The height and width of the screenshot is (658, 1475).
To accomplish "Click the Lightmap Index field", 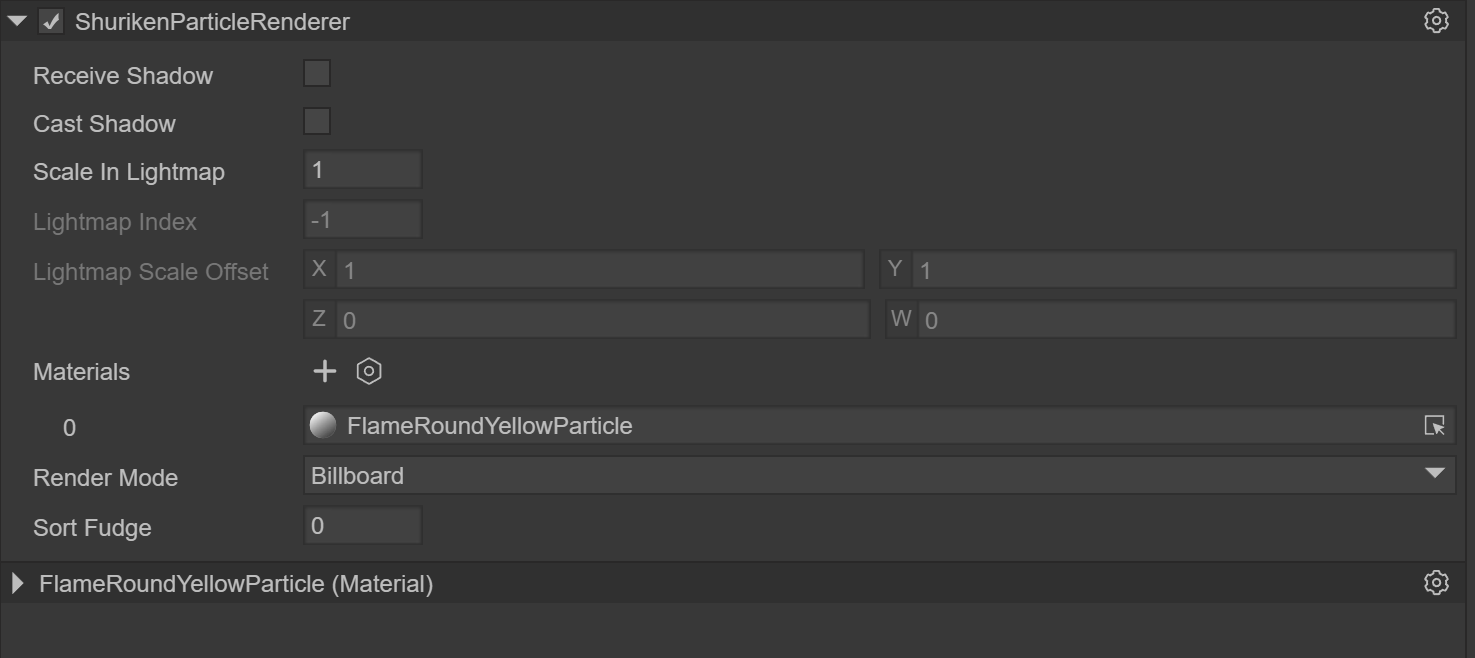I will click(362, 220).
